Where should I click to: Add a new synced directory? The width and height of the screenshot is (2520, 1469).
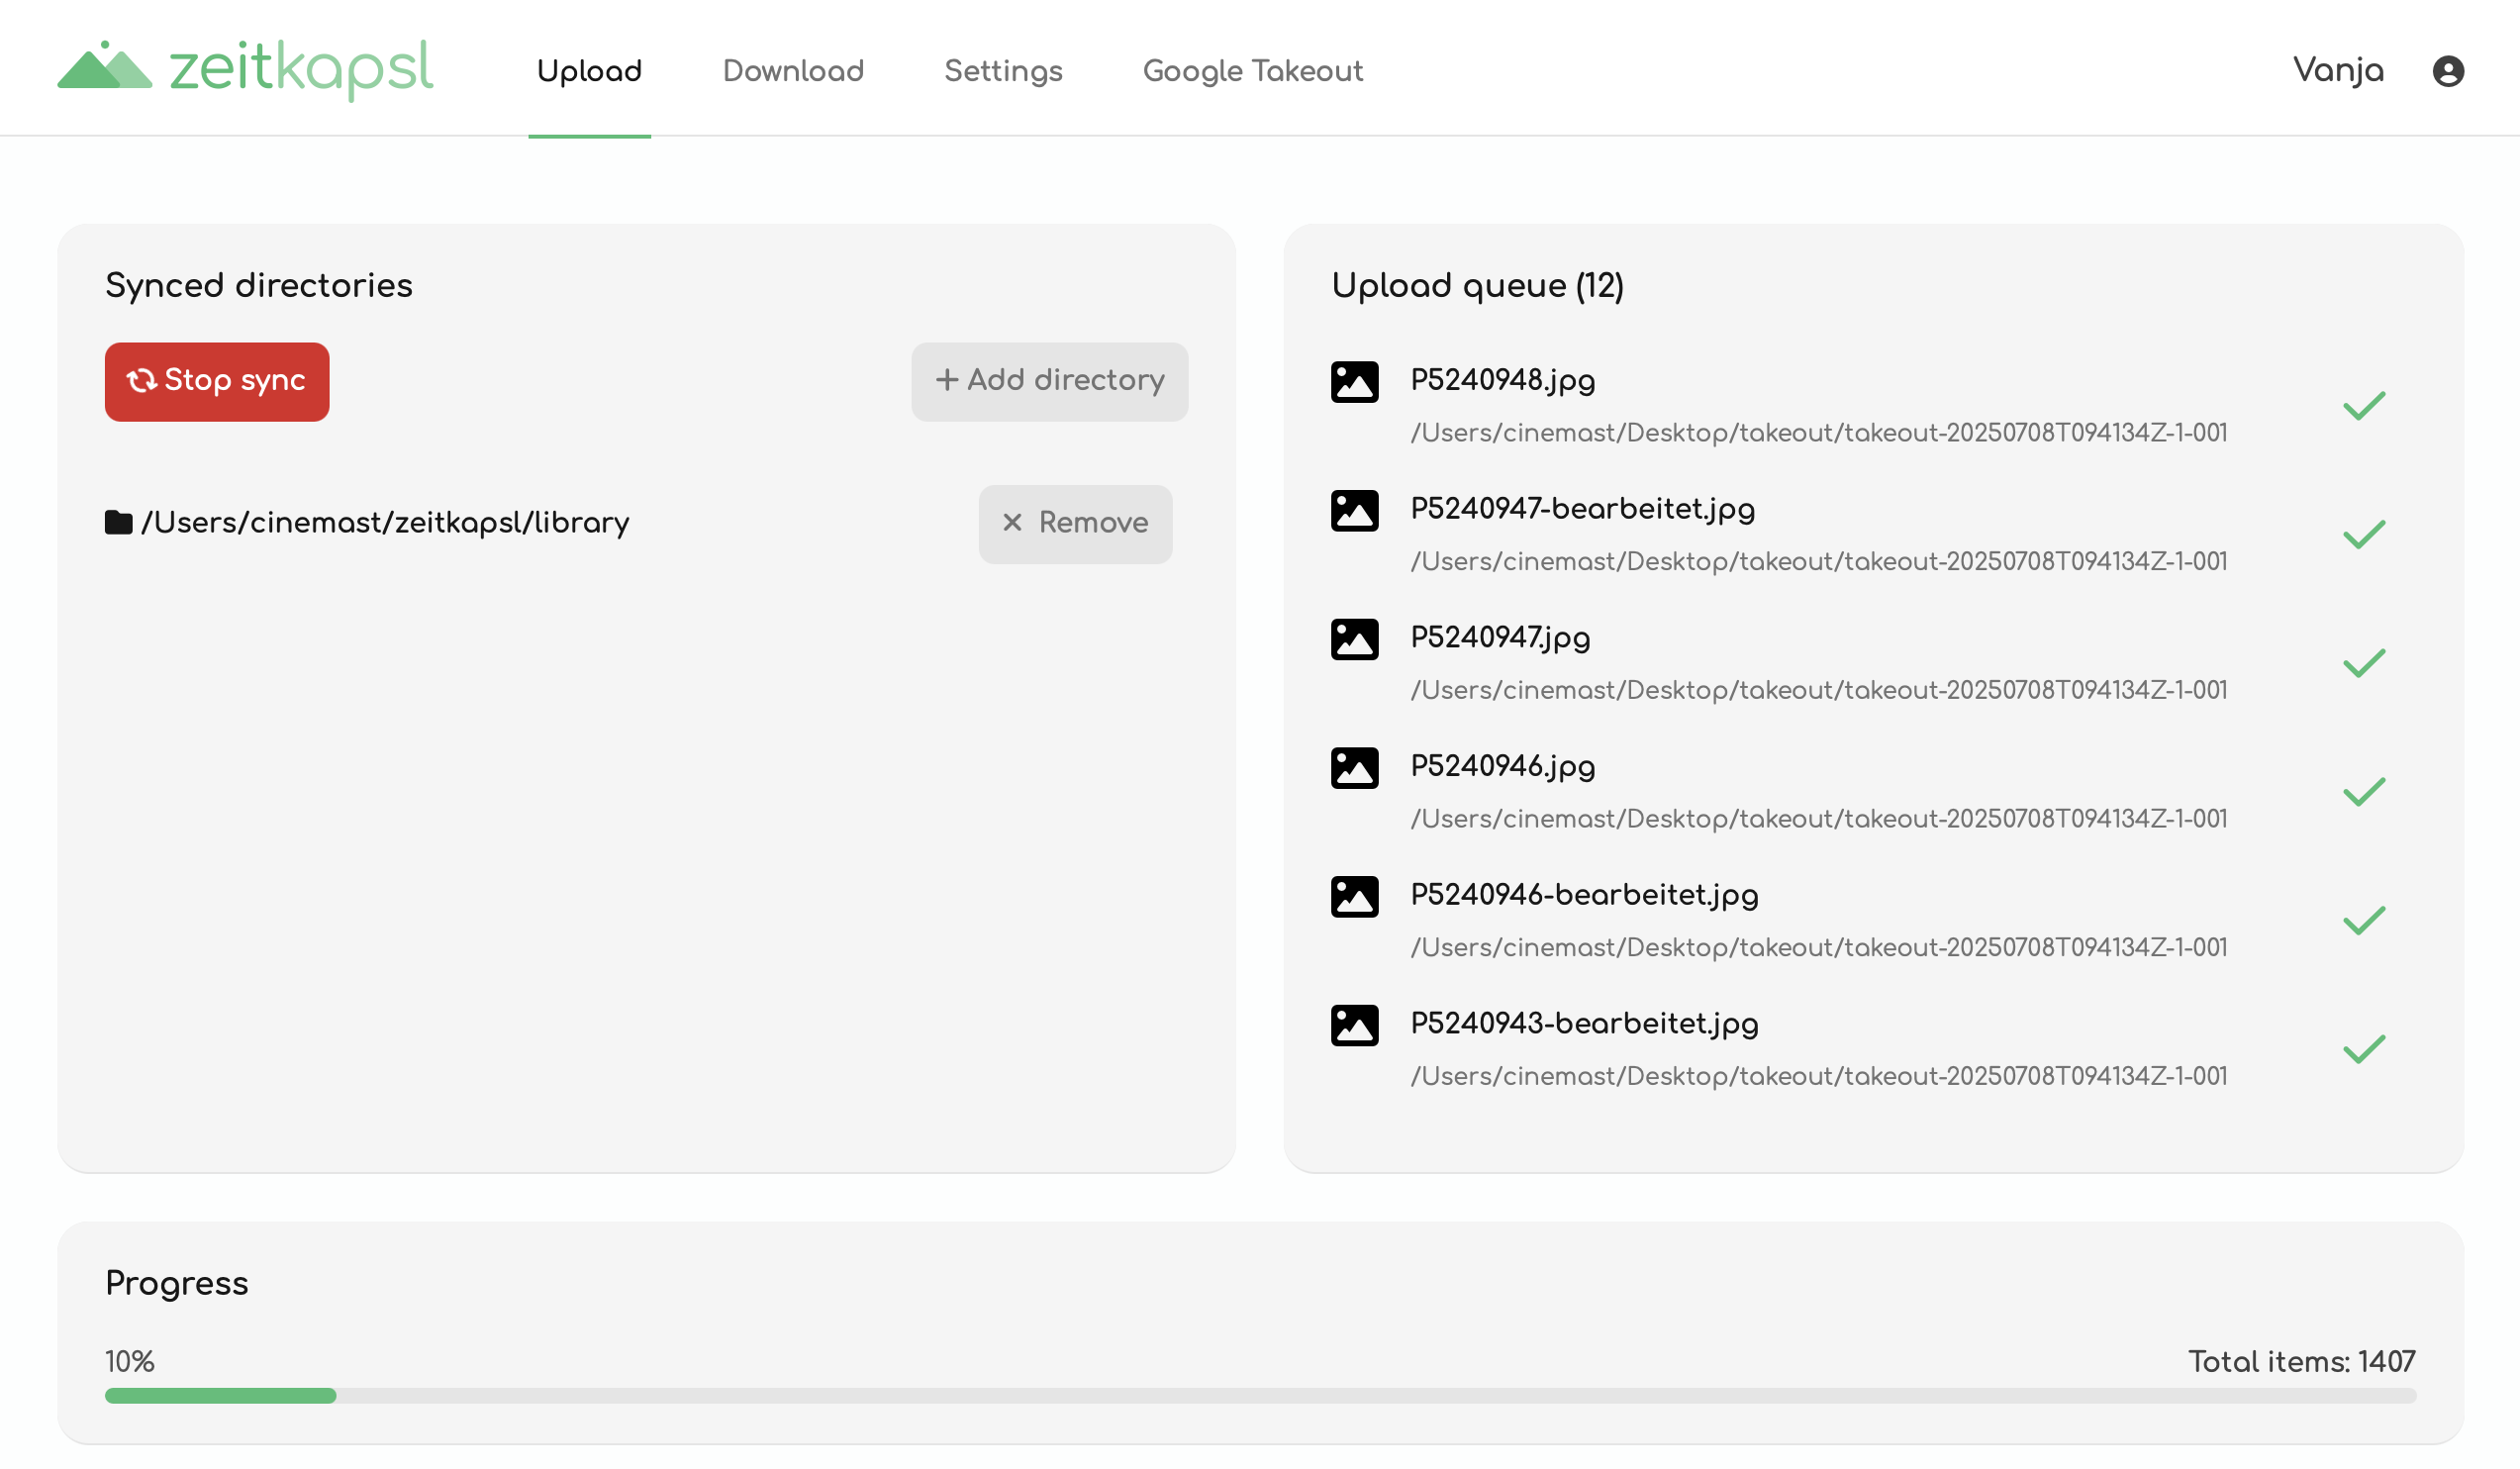point(1049,382)
